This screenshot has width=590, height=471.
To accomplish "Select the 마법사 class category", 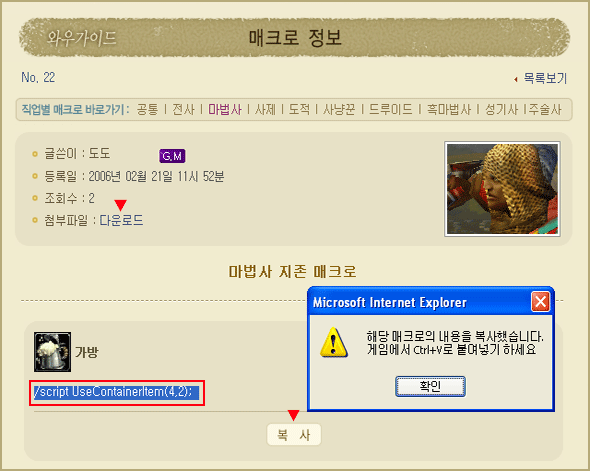I will click(x=225, y=109).
